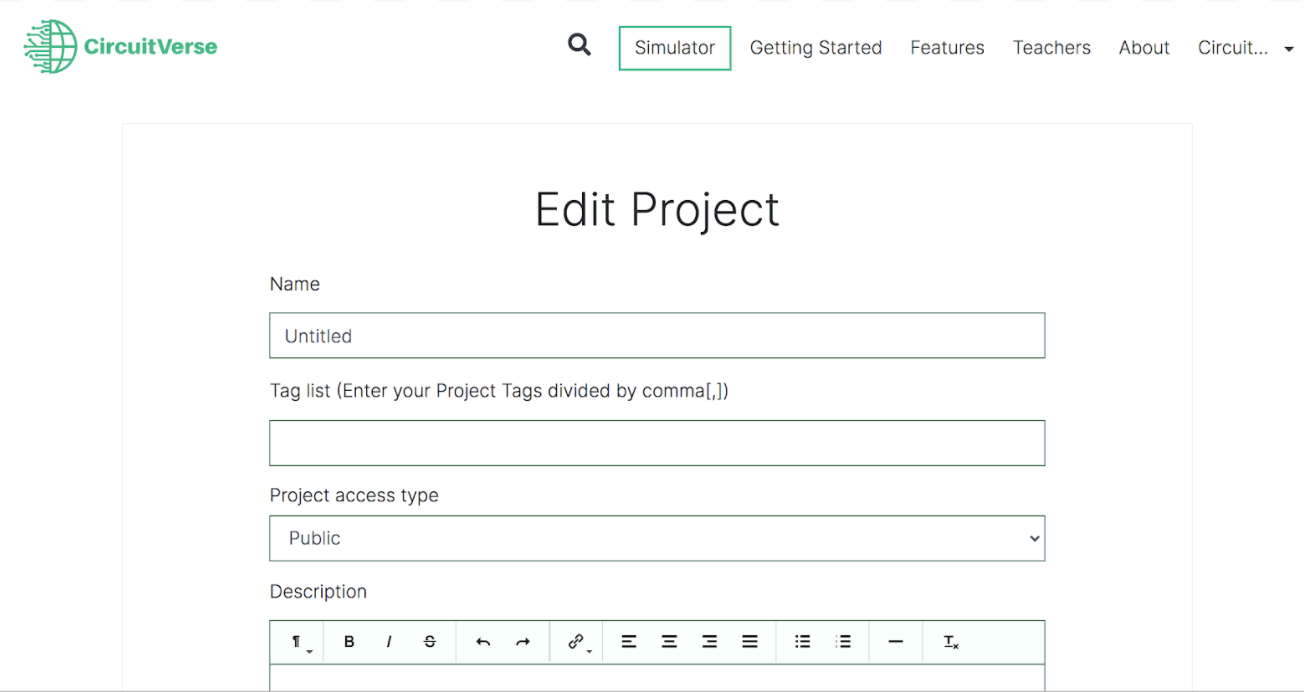Viewport: 1304px width, 692px height.
Task: Open the Features menu item
Action: [947, 48]
